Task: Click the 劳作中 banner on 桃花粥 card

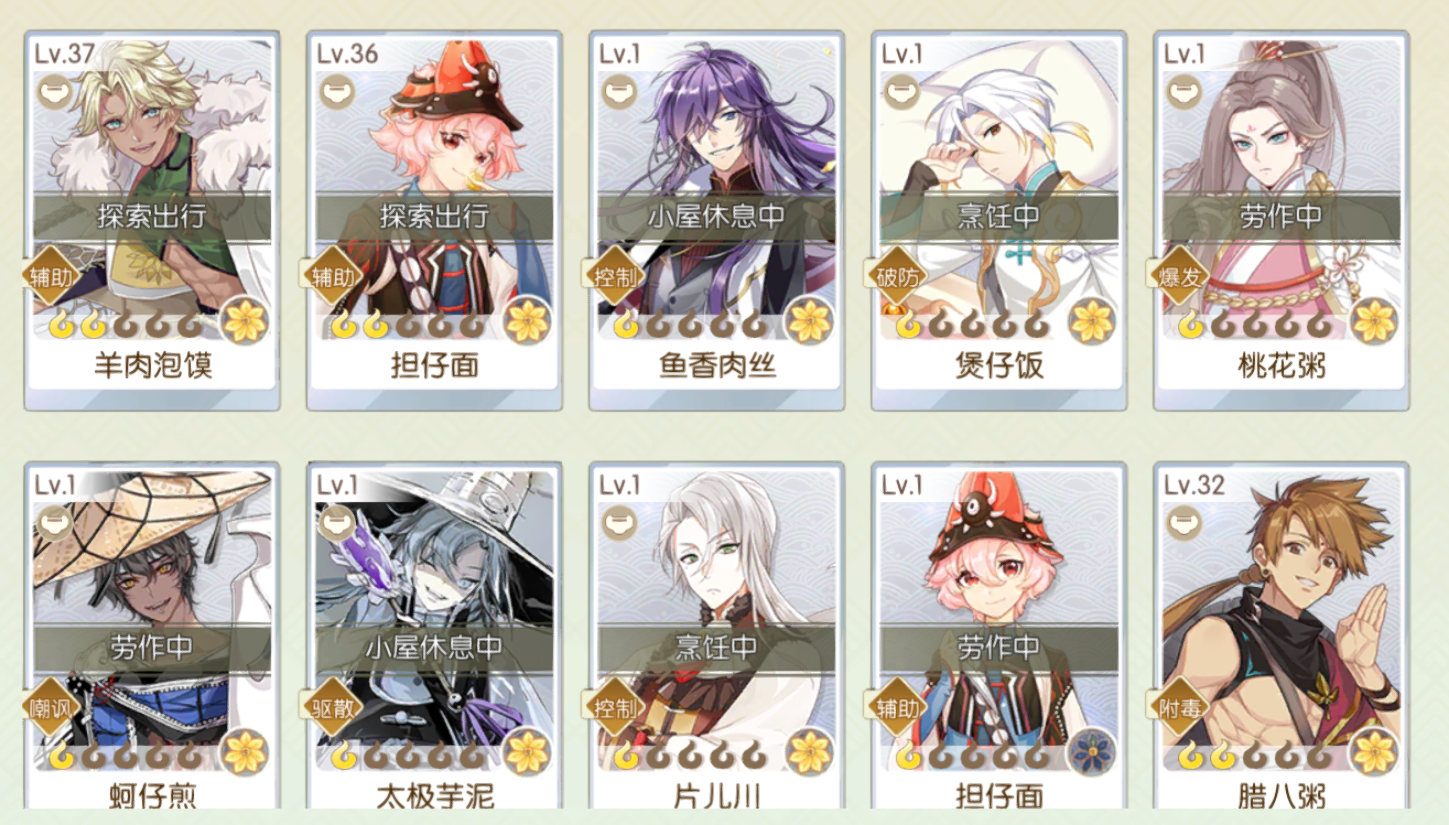Action: (1281, 217)
